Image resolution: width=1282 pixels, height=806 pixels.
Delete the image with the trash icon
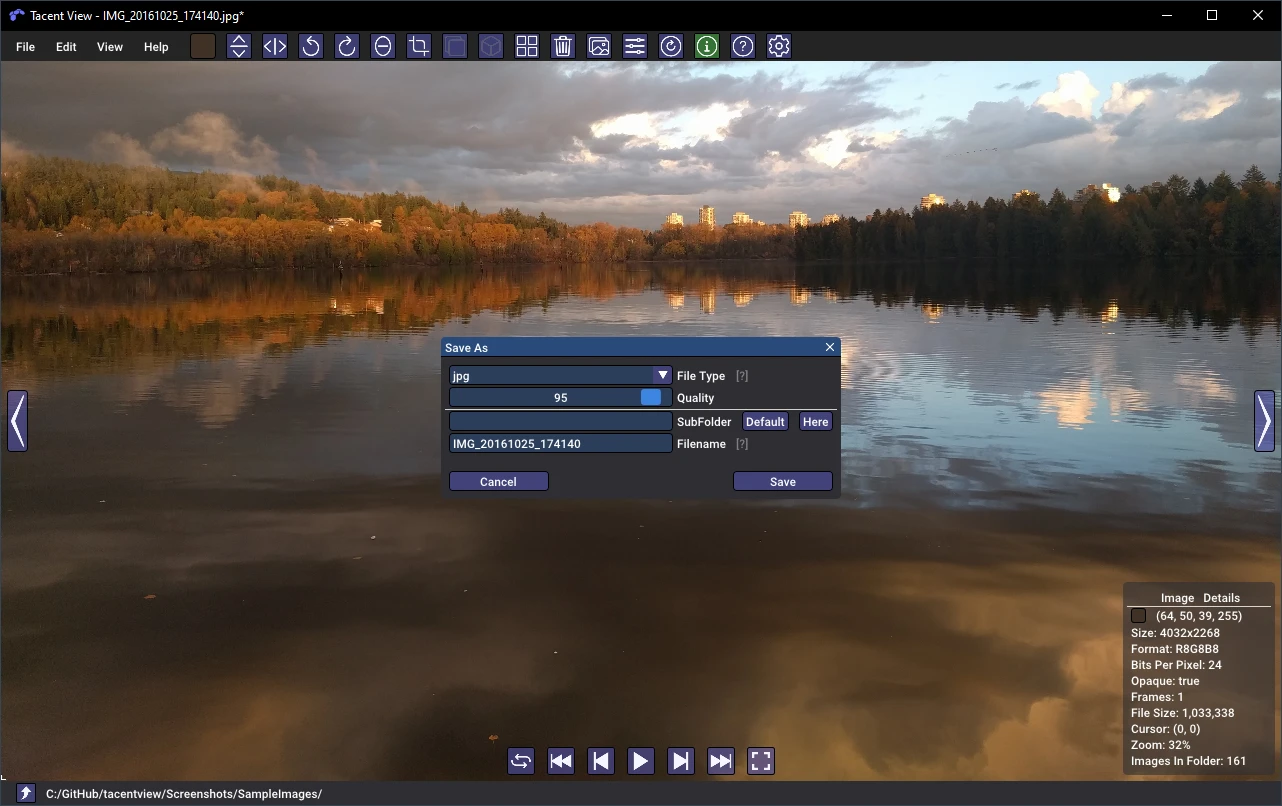click(x=563, y=46)
